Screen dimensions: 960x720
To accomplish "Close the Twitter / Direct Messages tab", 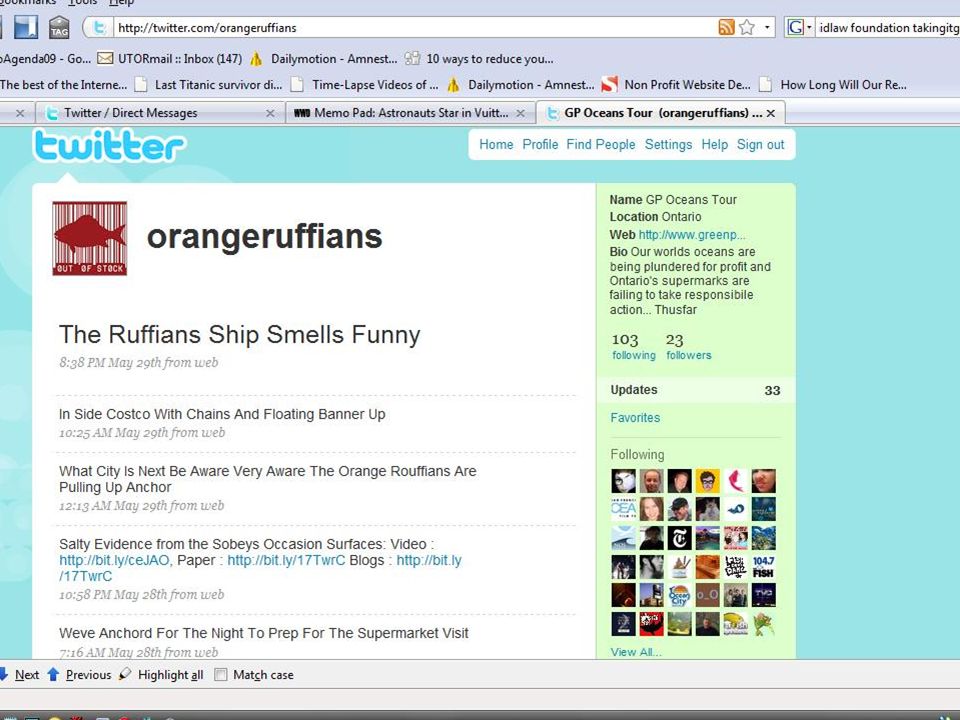I will coord(270,113).
